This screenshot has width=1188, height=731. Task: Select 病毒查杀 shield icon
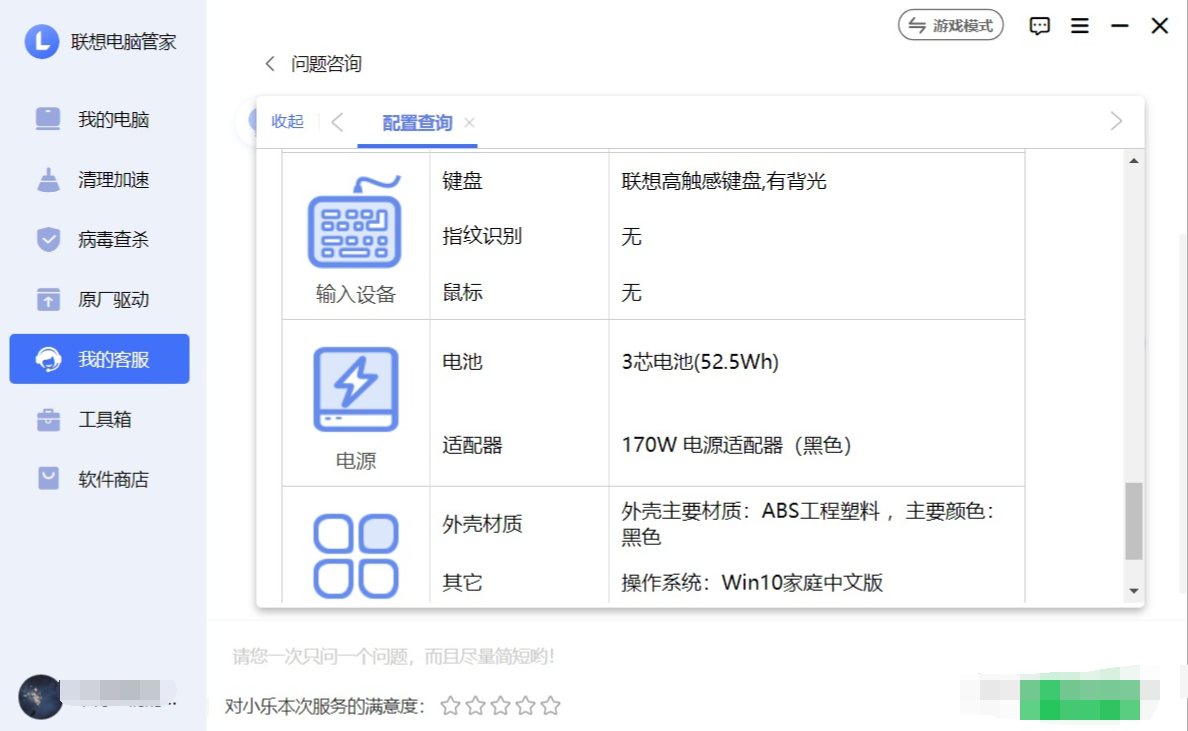click(48, 240)
